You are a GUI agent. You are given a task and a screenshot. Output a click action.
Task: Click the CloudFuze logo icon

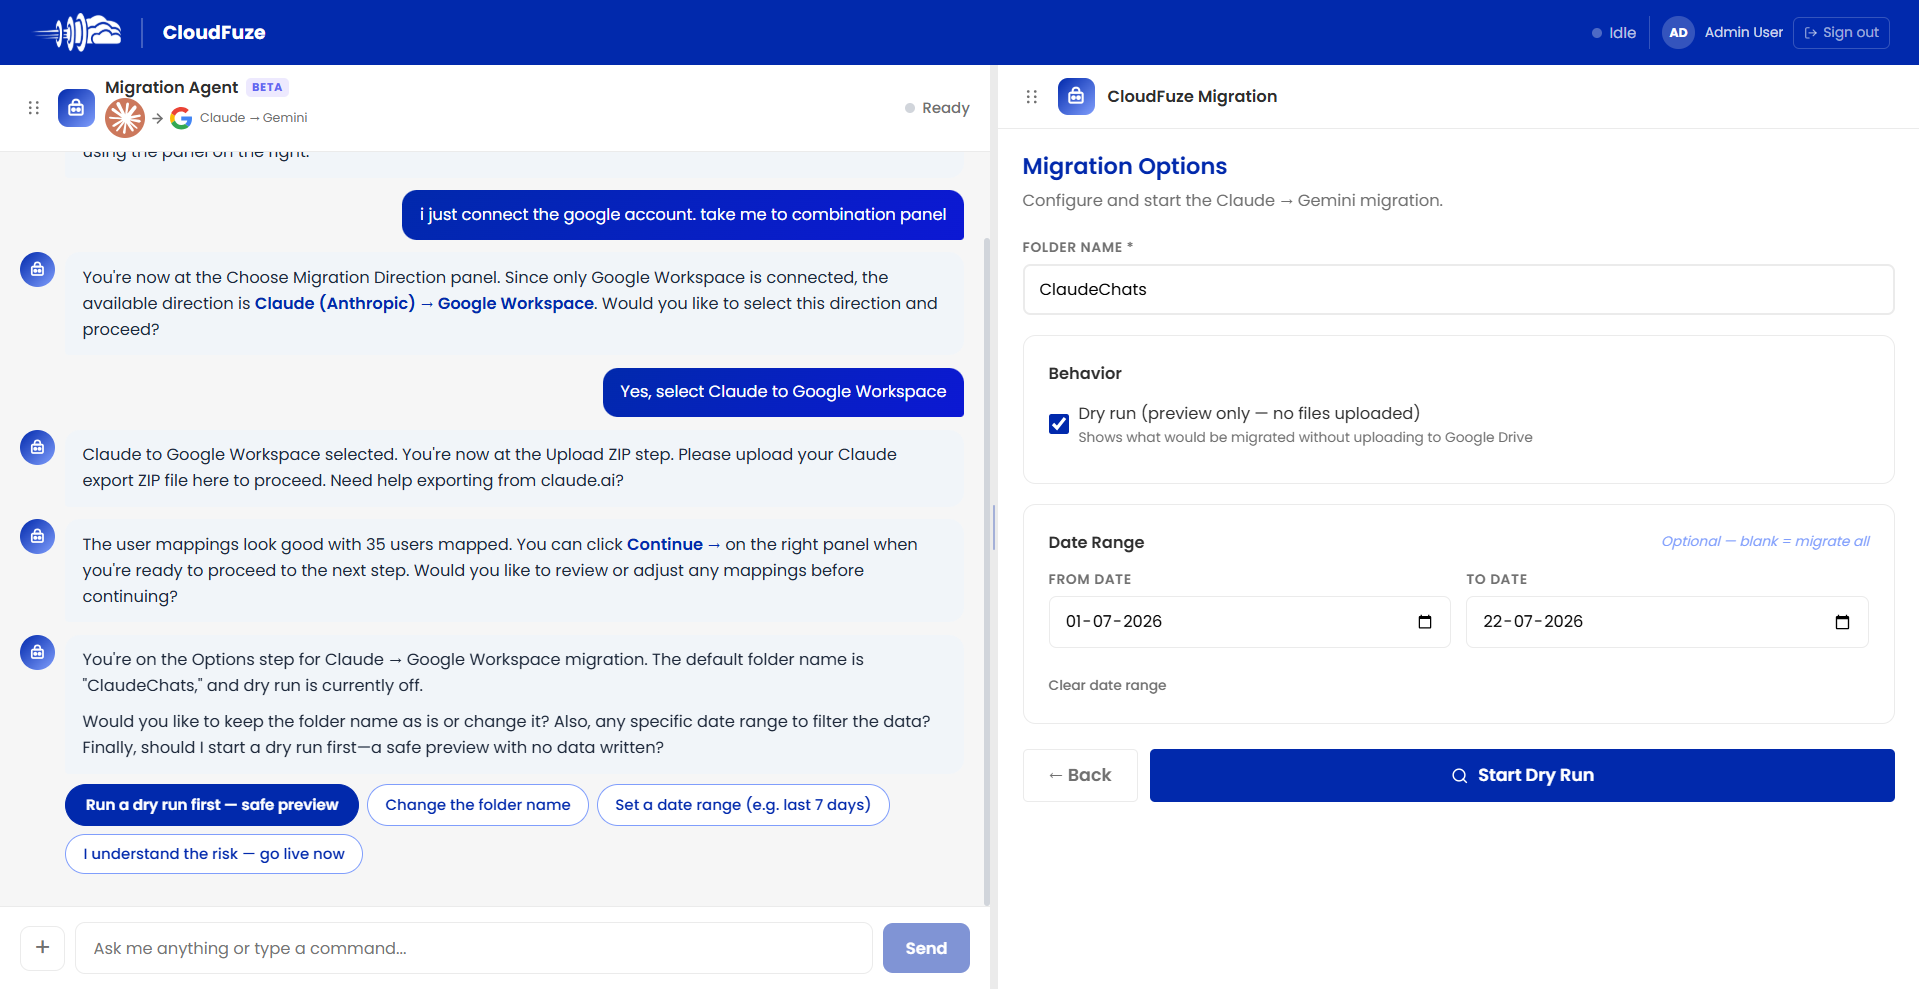point(78,32)
